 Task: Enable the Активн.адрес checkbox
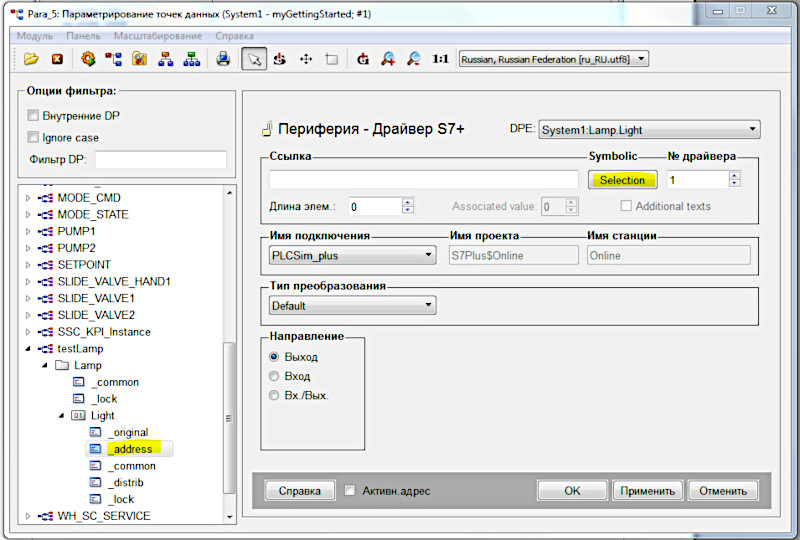coord(350,490)
